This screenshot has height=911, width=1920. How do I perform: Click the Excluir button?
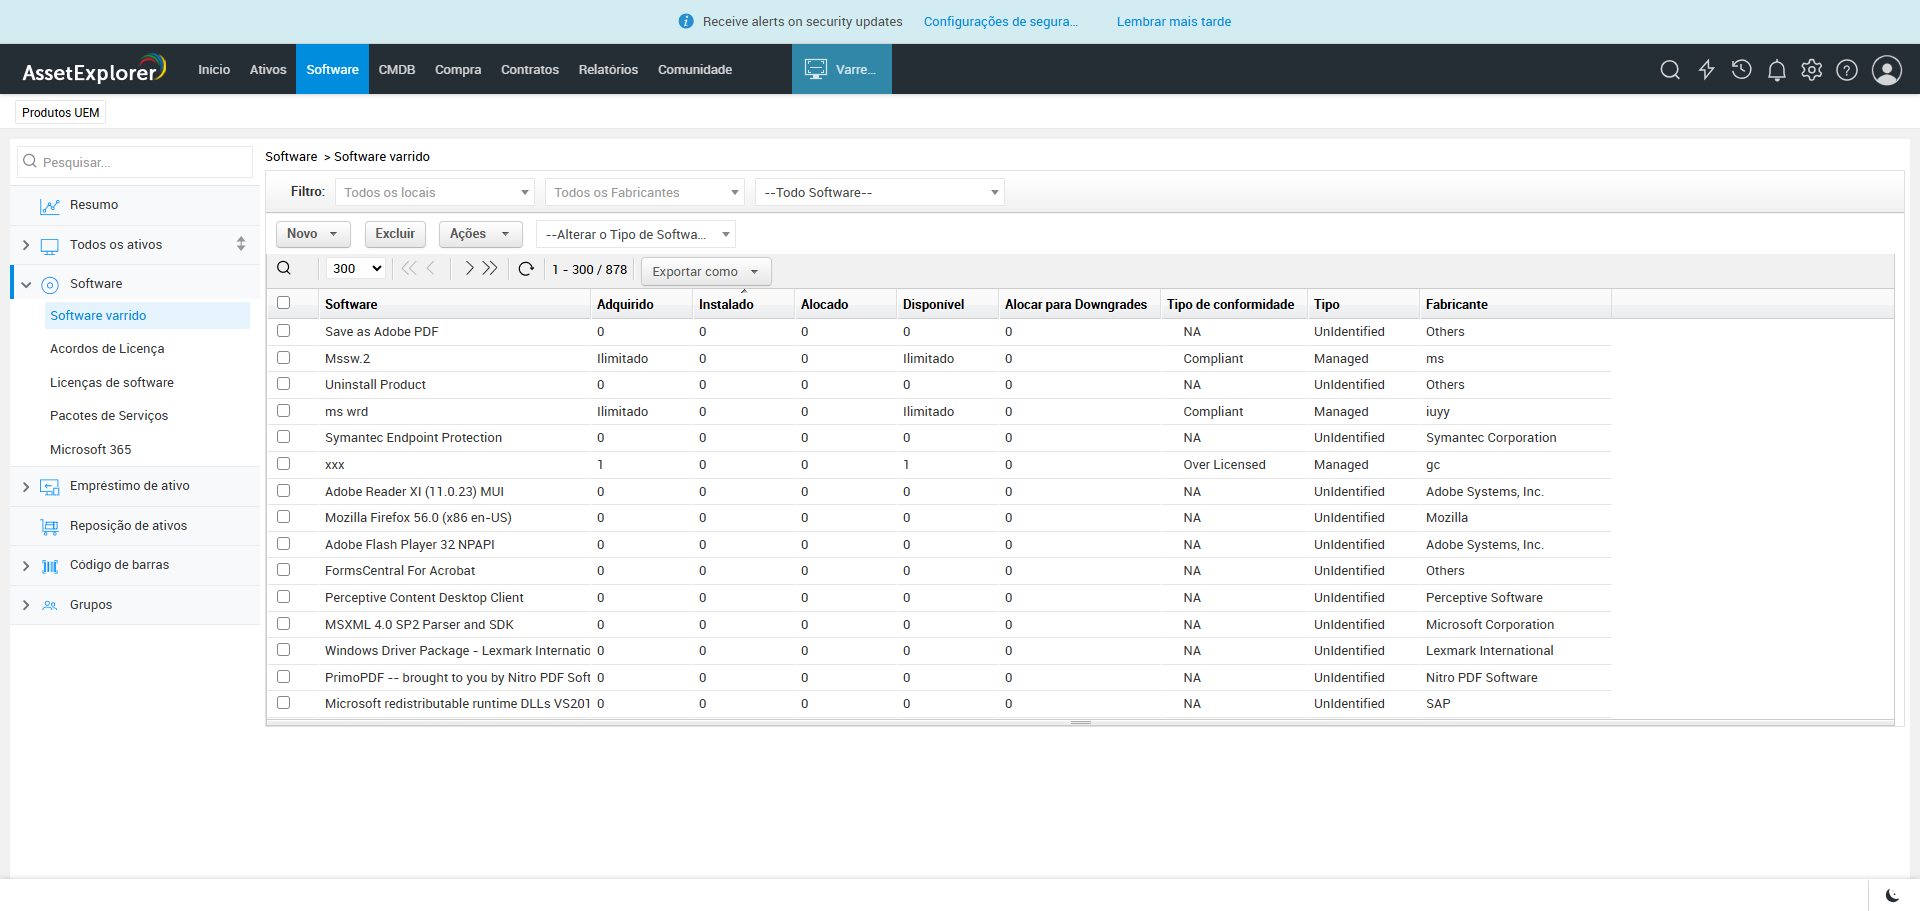click(395, 234)
